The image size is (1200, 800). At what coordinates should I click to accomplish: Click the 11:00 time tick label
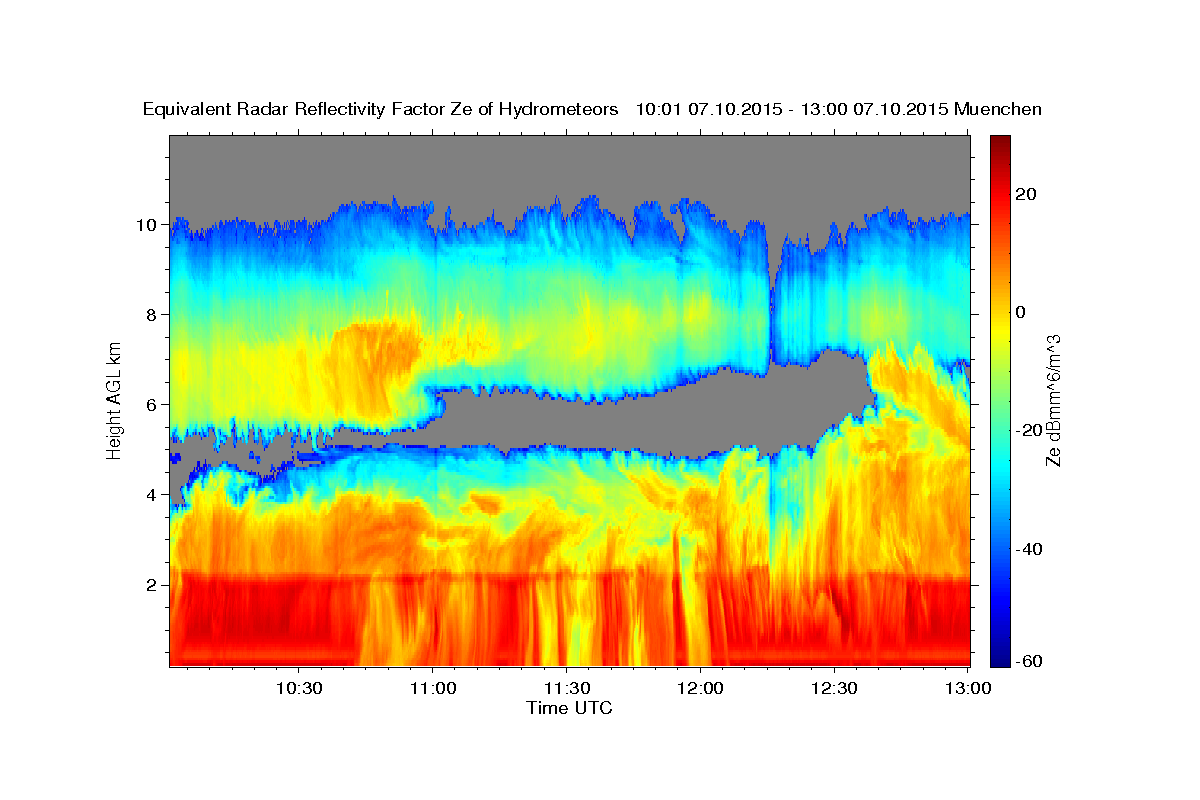[433, 688]
